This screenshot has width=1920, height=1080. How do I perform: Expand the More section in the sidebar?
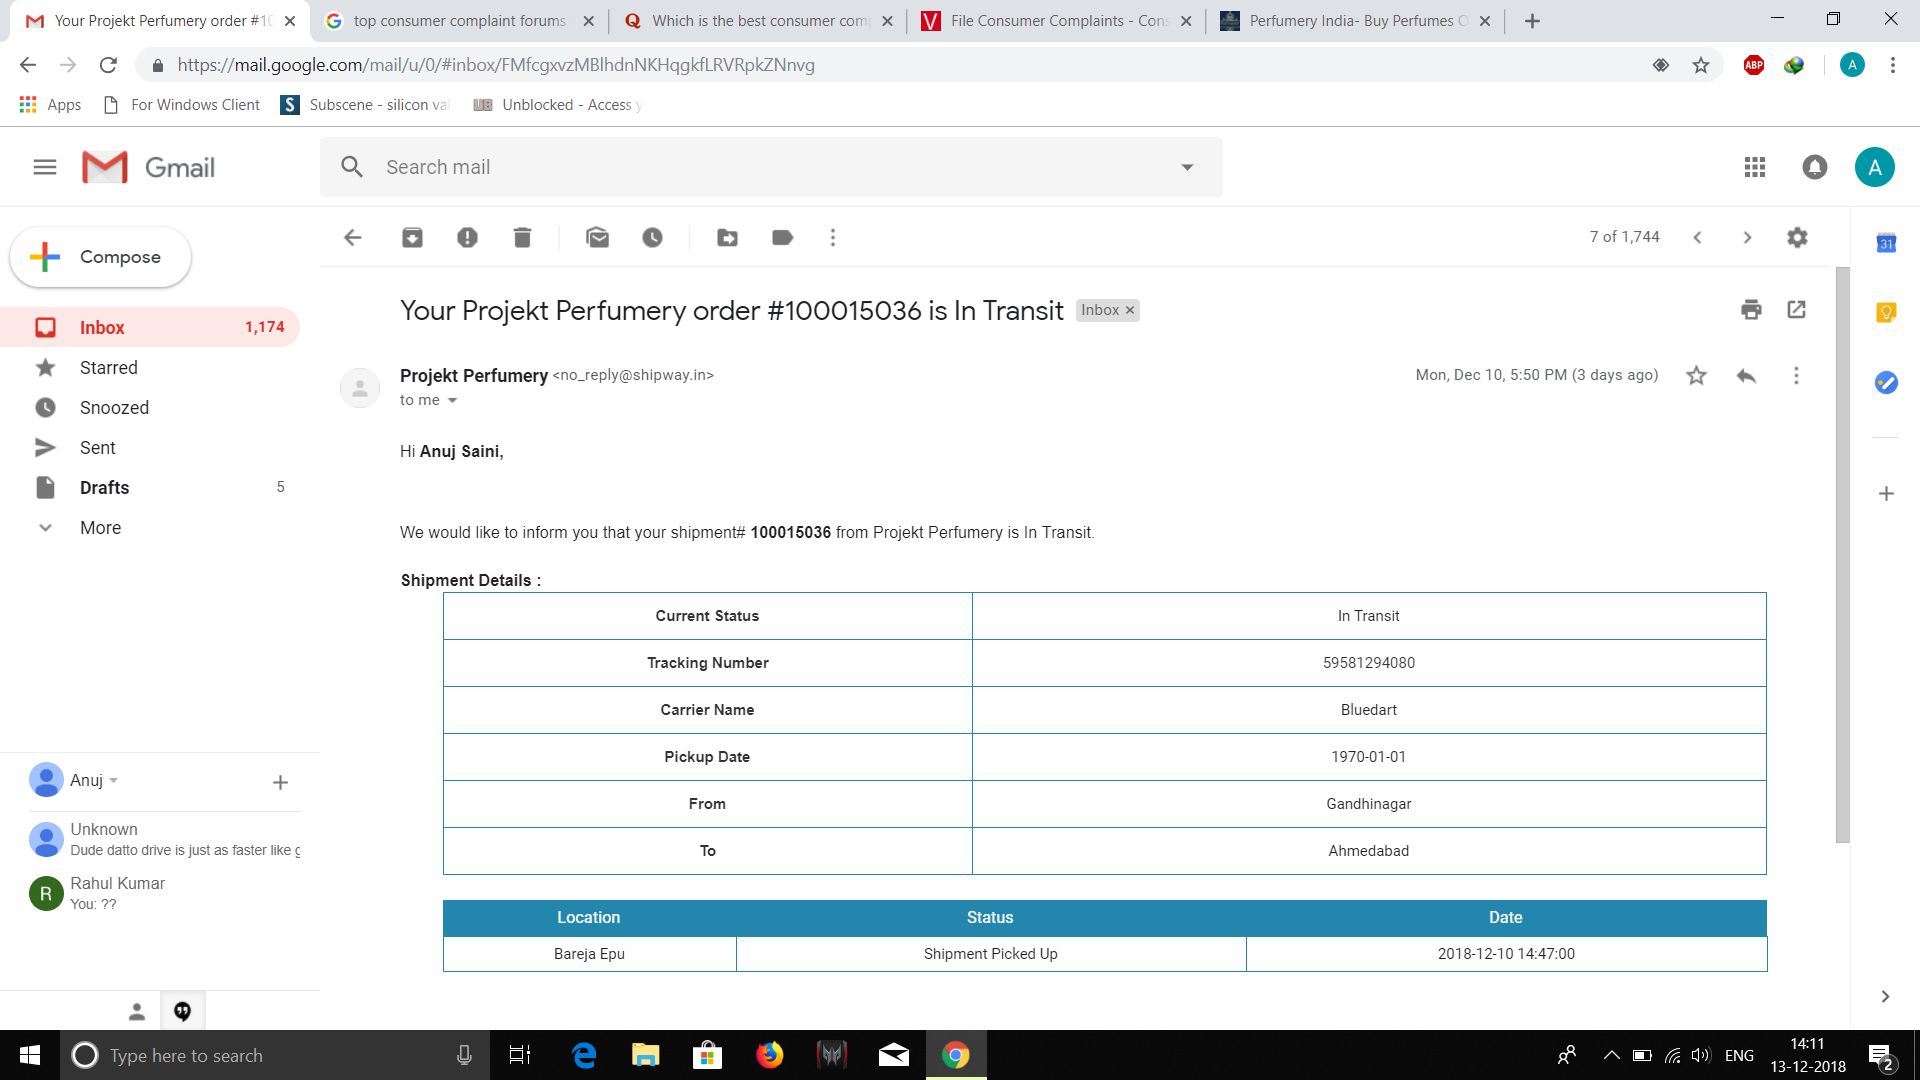(x=100, y=528)
